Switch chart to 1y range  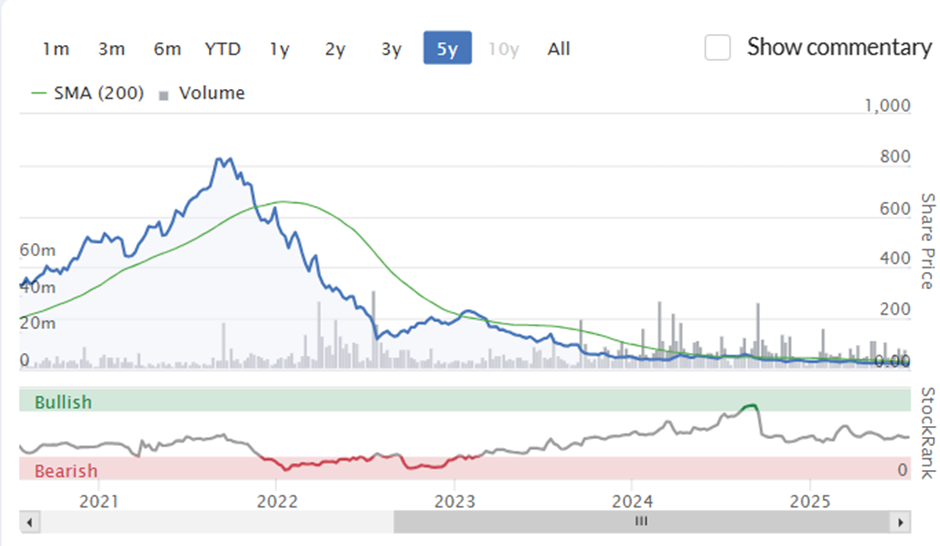pyautogui.click(x=279, y=48)
